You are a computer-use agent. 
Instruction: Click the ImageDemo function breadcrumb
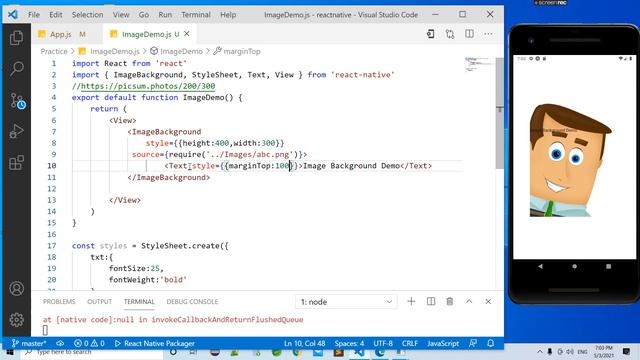click(181, 51)
